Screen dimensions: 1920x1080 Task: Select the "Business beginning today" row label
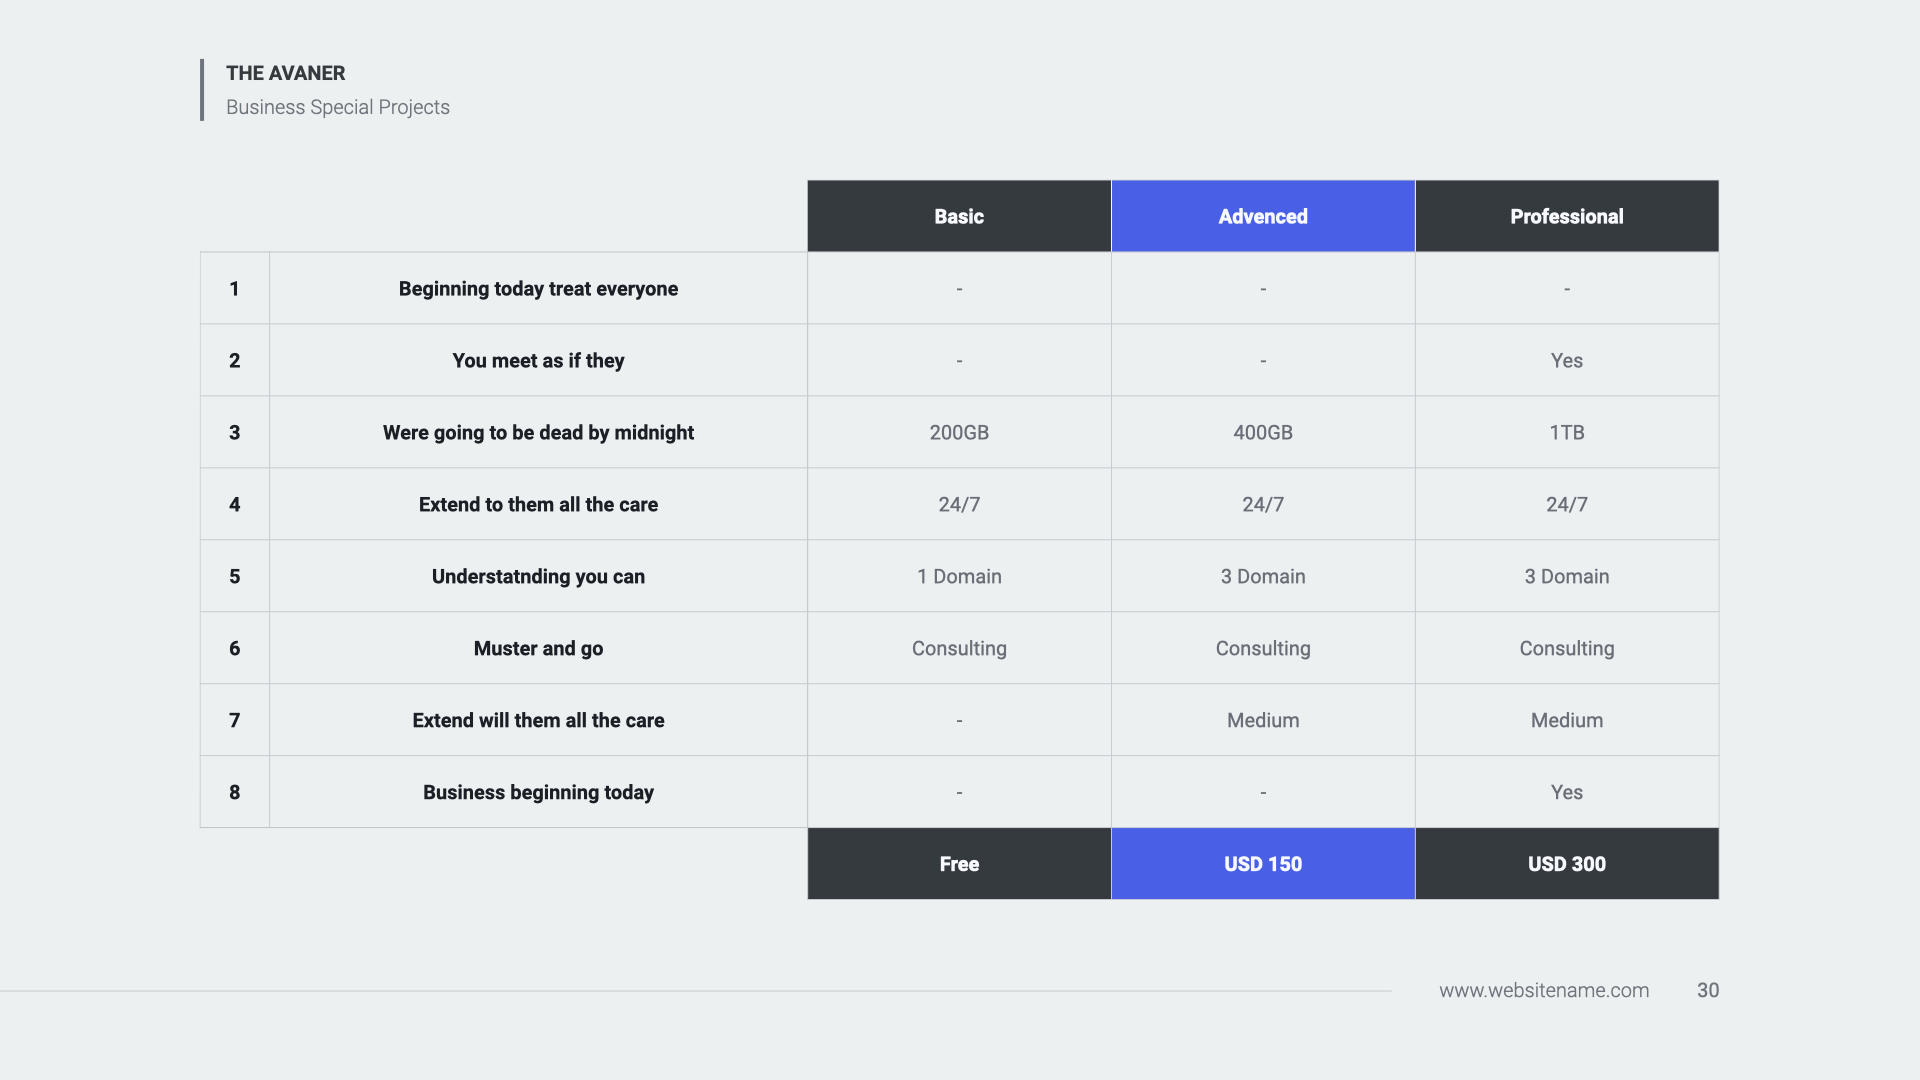coord(538,793)
